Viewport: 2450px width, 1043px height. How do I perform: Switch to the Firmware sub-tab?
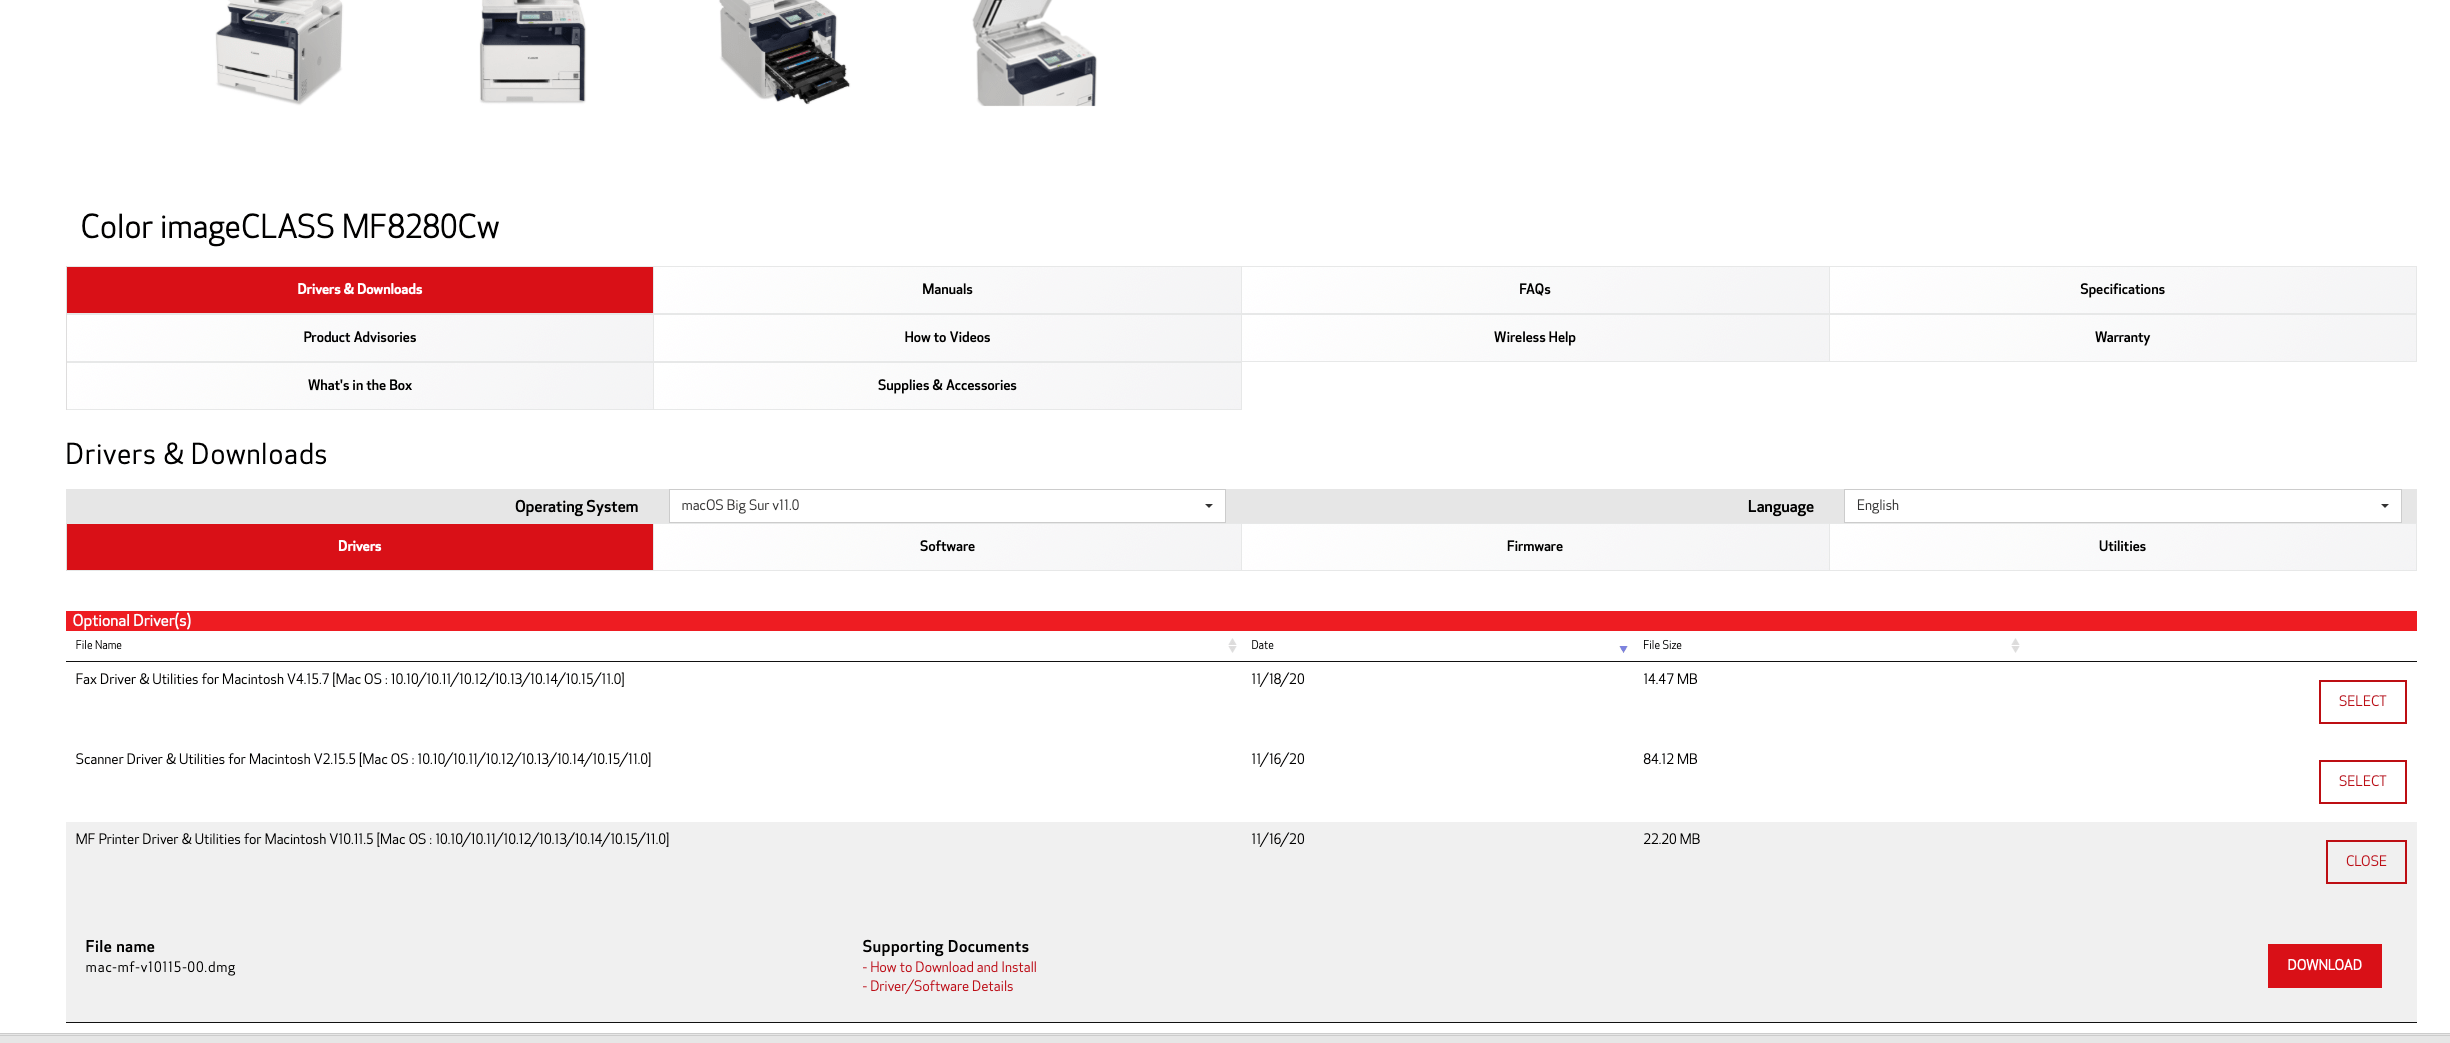(x=1534, y=546)
